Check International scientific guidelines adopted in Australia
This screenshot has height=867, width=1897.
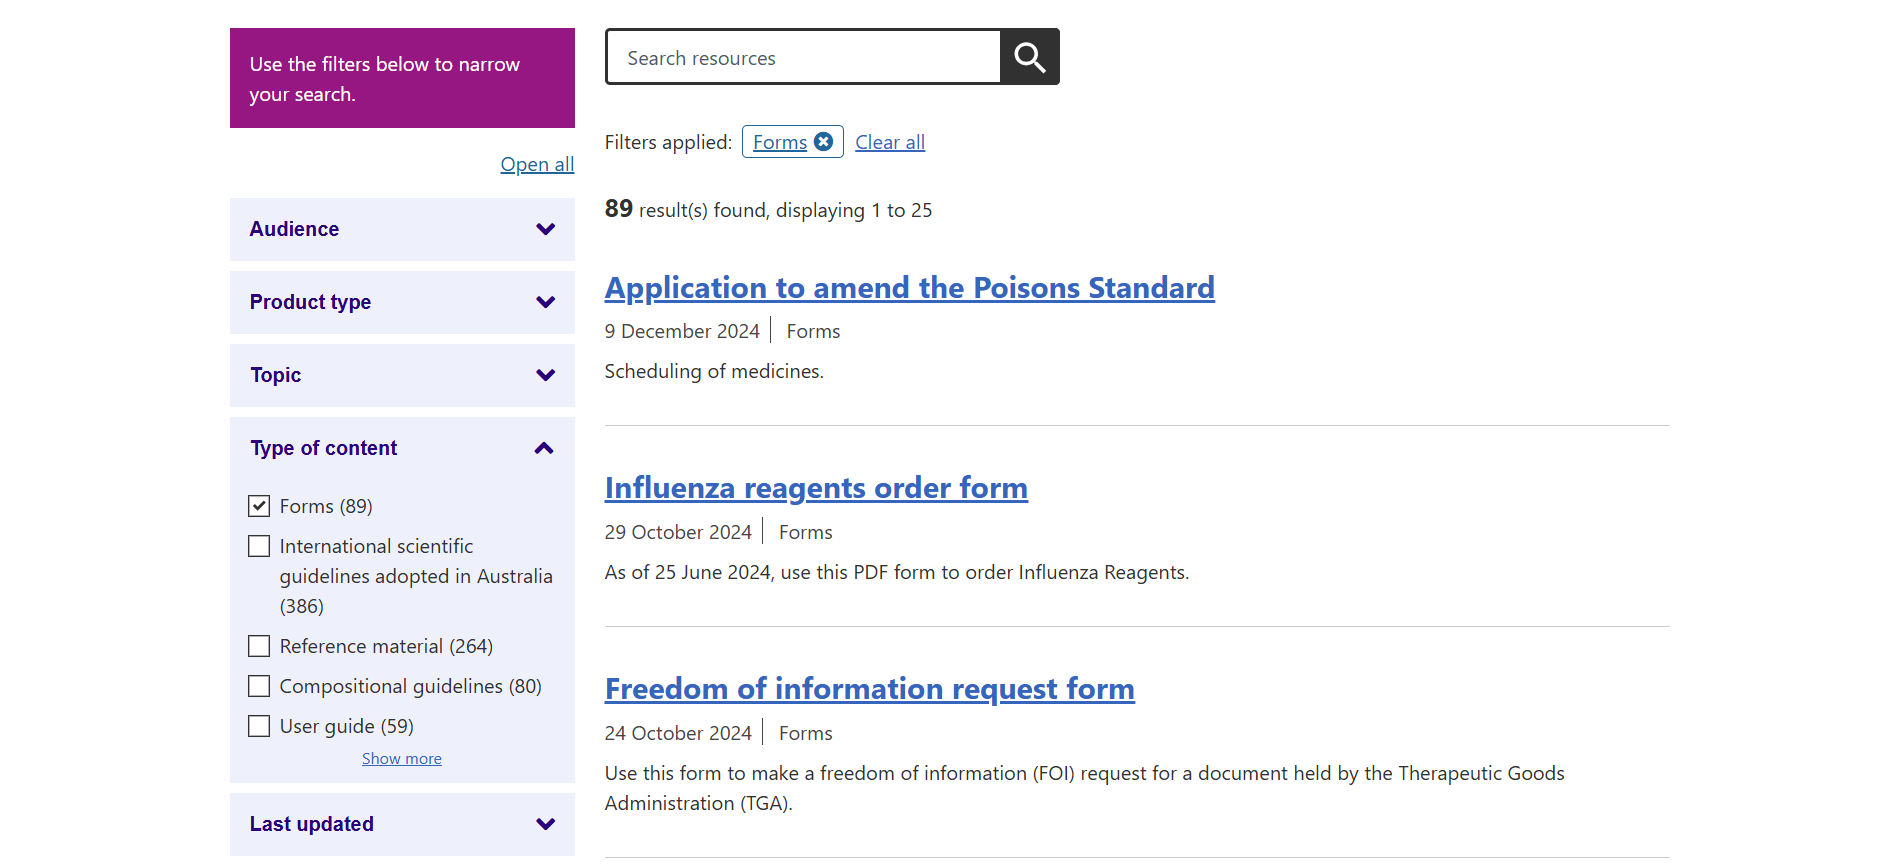(259, 546)
